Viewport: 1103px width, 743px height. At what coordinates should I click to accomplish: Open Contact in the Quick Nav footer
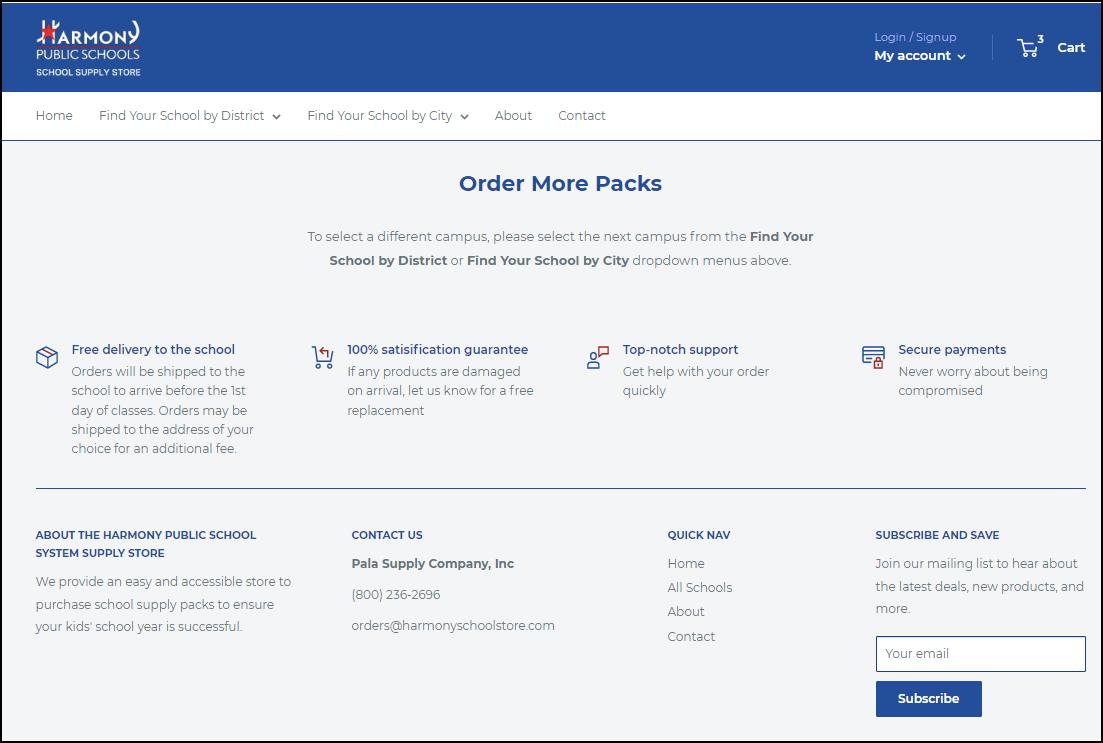(691, 636)
